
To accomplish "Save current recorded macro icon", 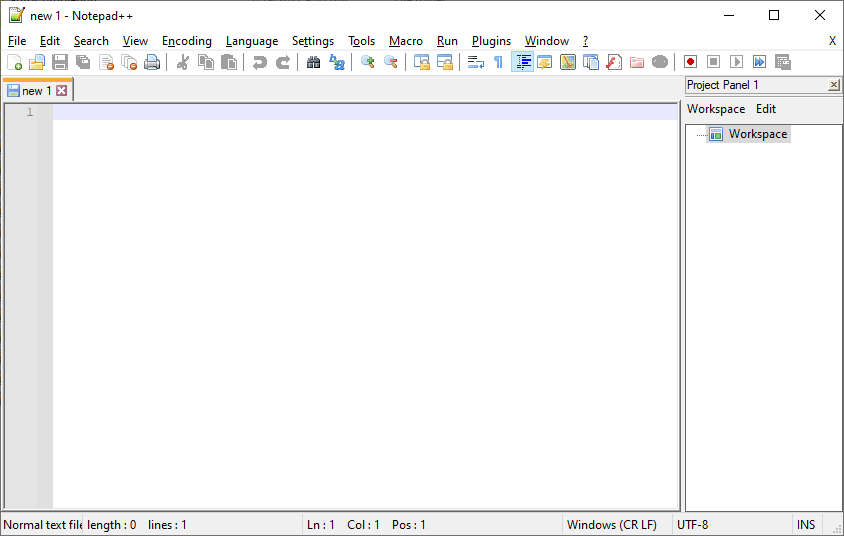I will pyautogui.click(x=783, y=62).
